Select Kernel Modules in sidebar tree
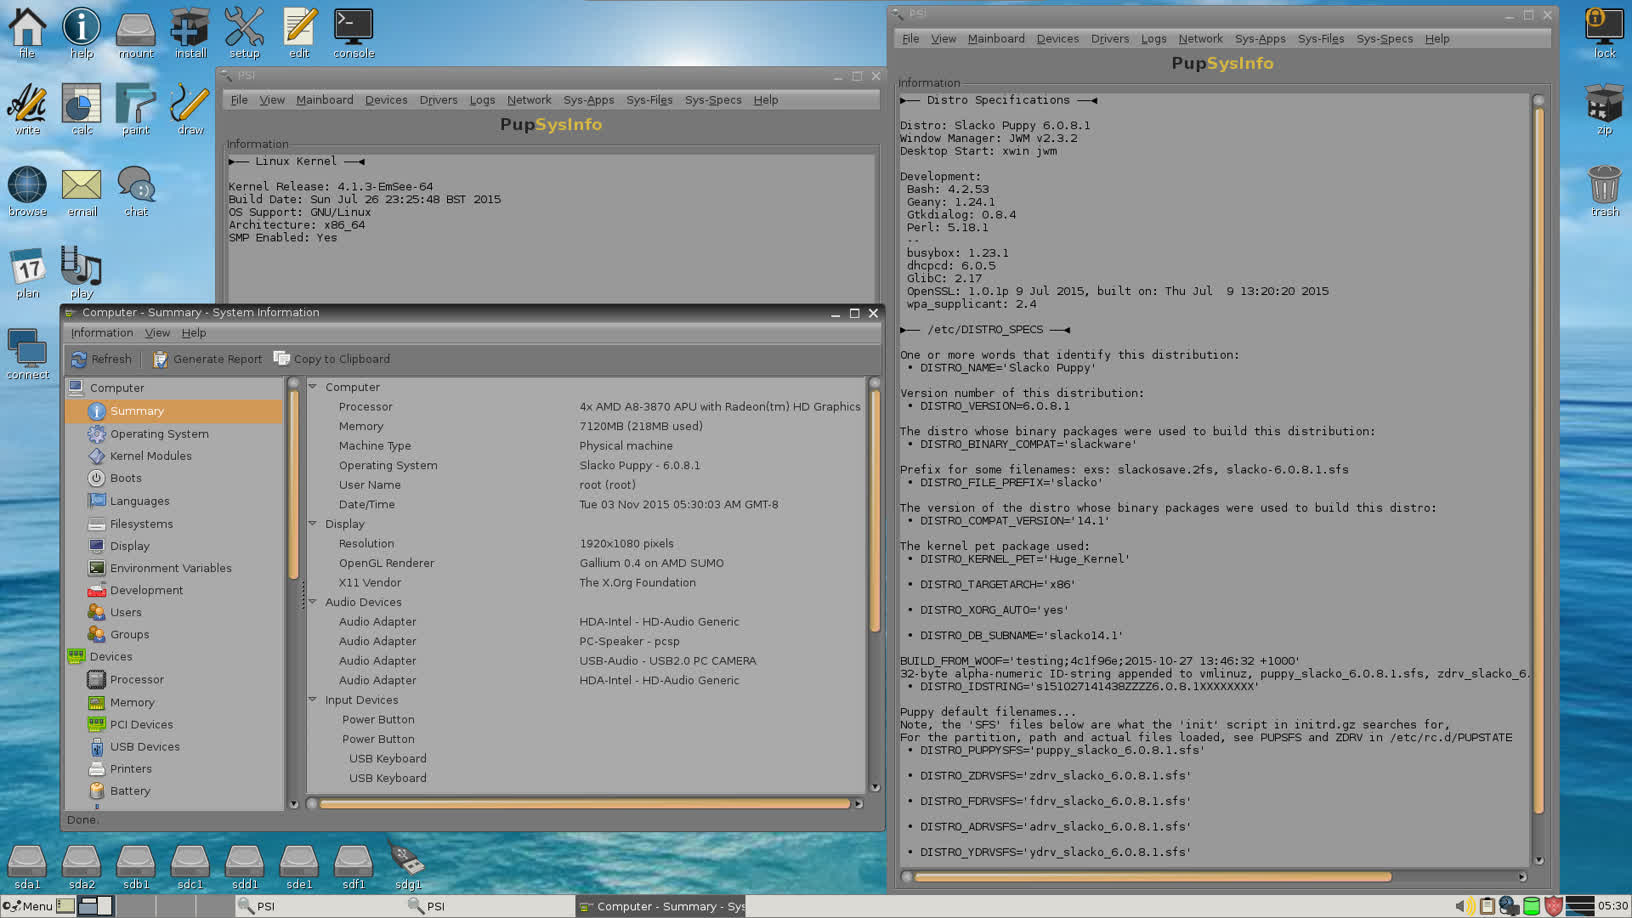 pos(150,456)
